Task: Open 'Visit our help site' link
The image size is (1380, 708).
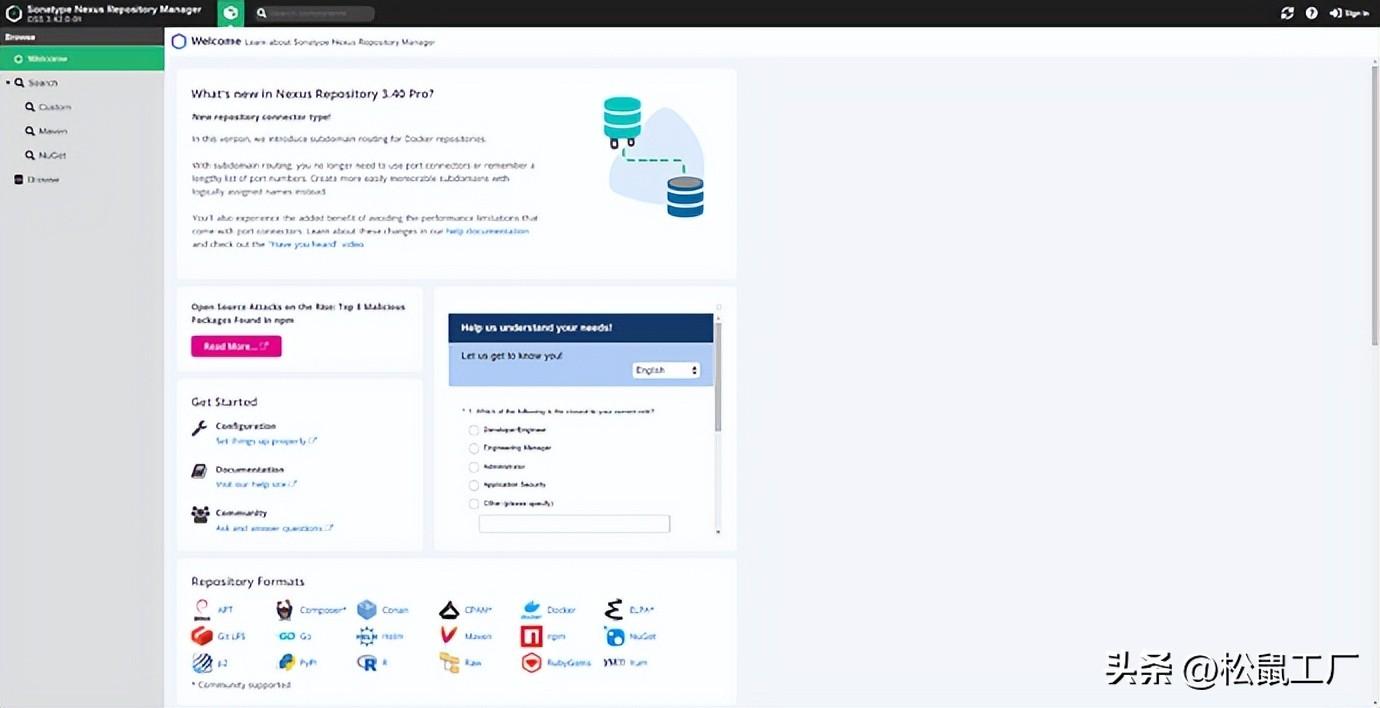Action: click(257, 484)
